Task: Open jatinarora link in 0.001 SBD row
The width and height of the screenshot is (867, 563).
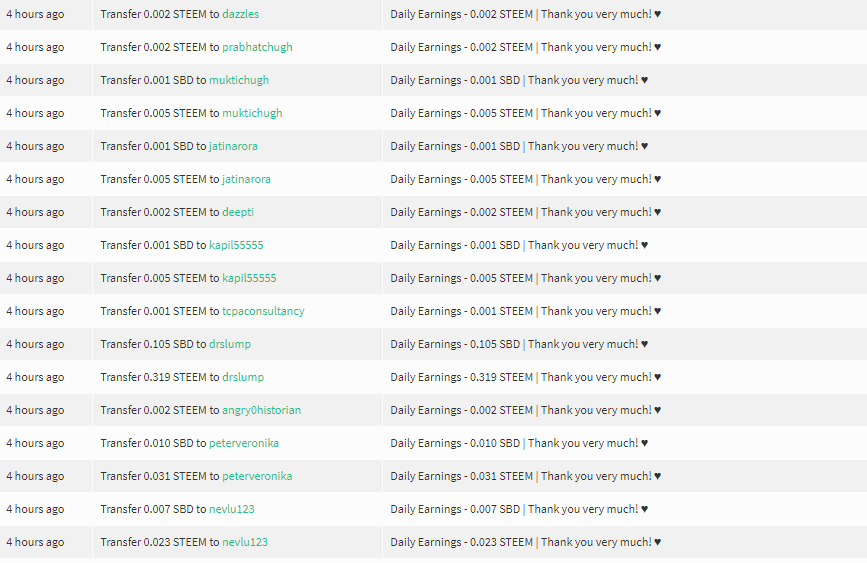Action: (x=233, y=147)
